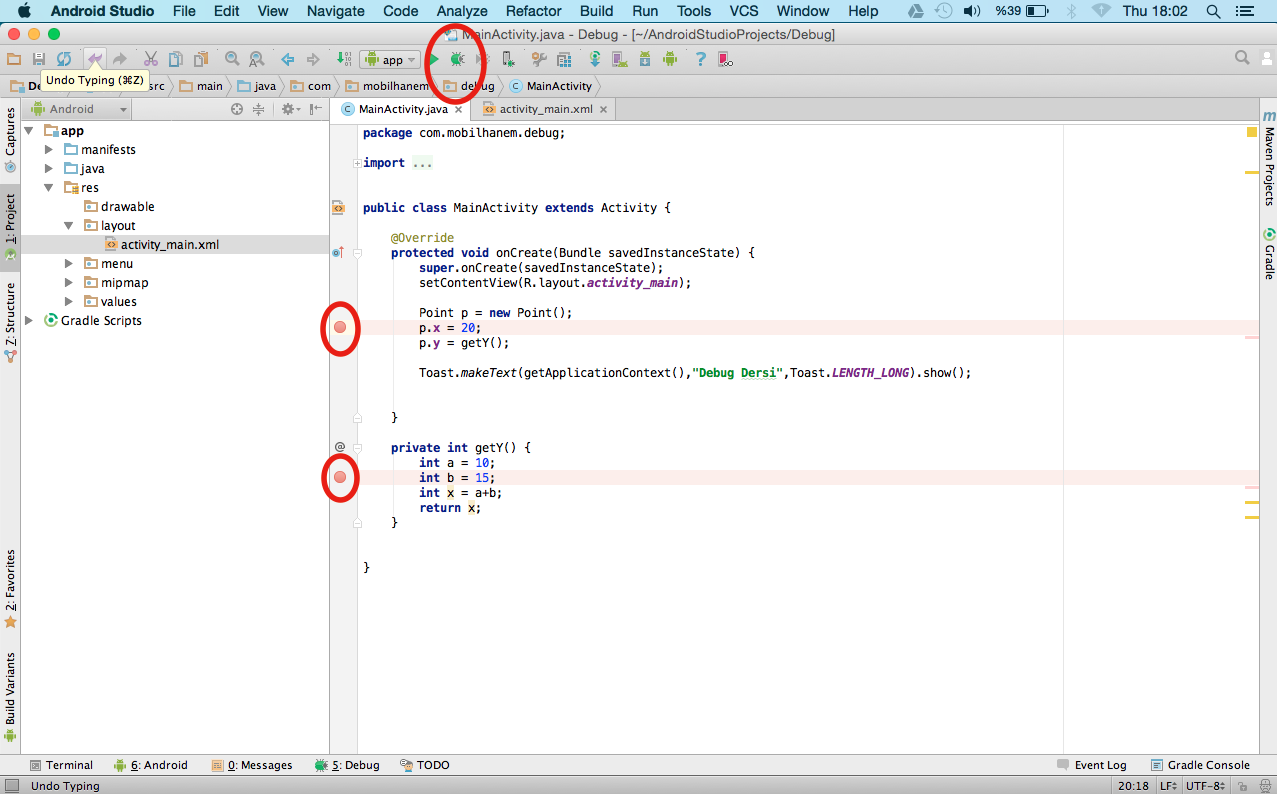Toggle breakpoint on line int b = 15
1277x794 pixels.
point(340,477)
